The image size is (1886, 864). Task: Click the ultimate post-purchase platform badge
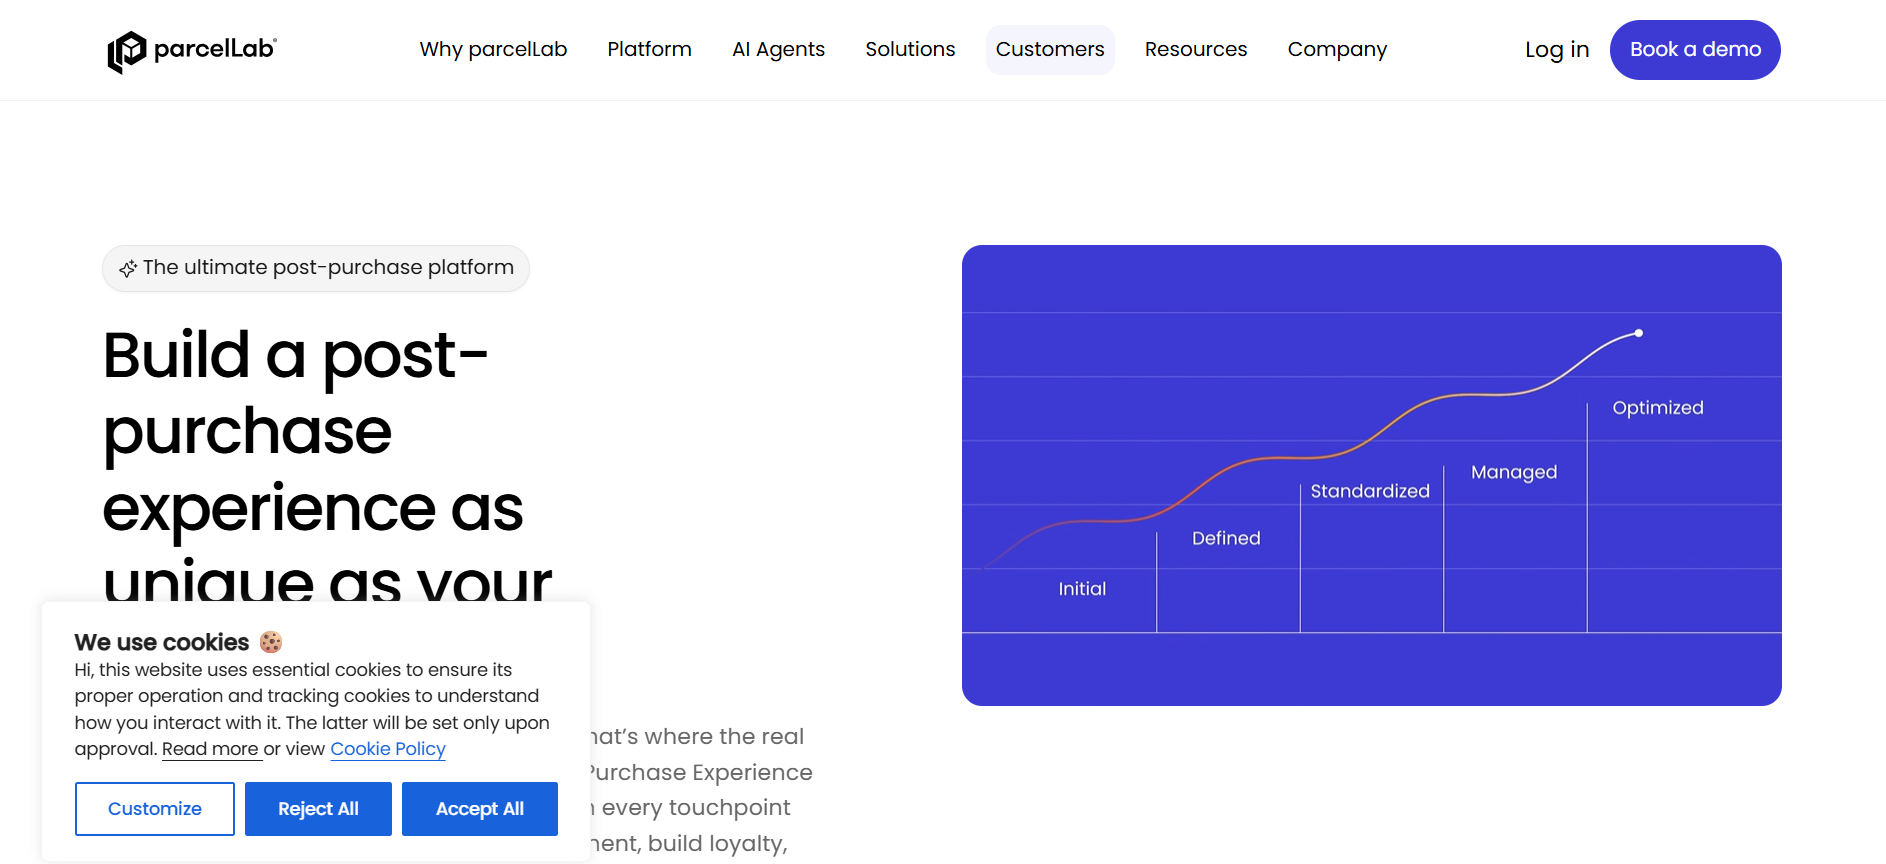click(316, 268)
